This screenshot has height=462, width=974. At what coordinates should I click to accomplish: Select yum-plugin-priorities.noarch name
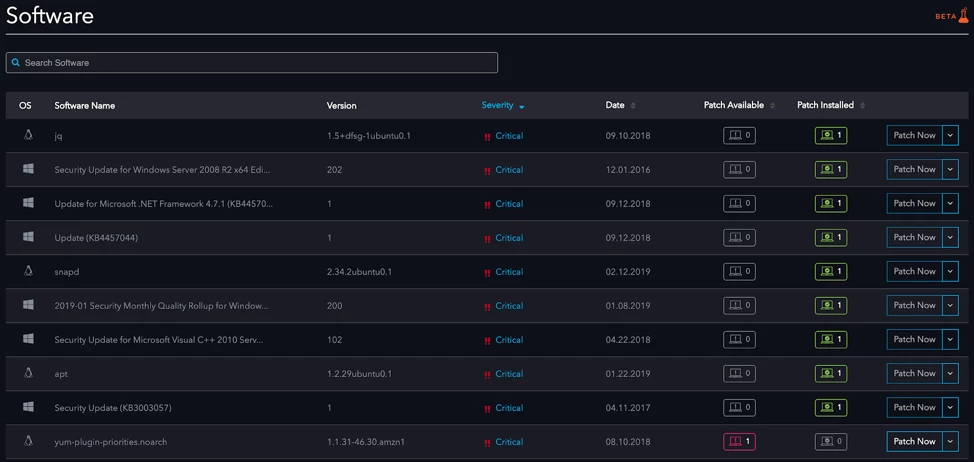(x=111, y=442)
